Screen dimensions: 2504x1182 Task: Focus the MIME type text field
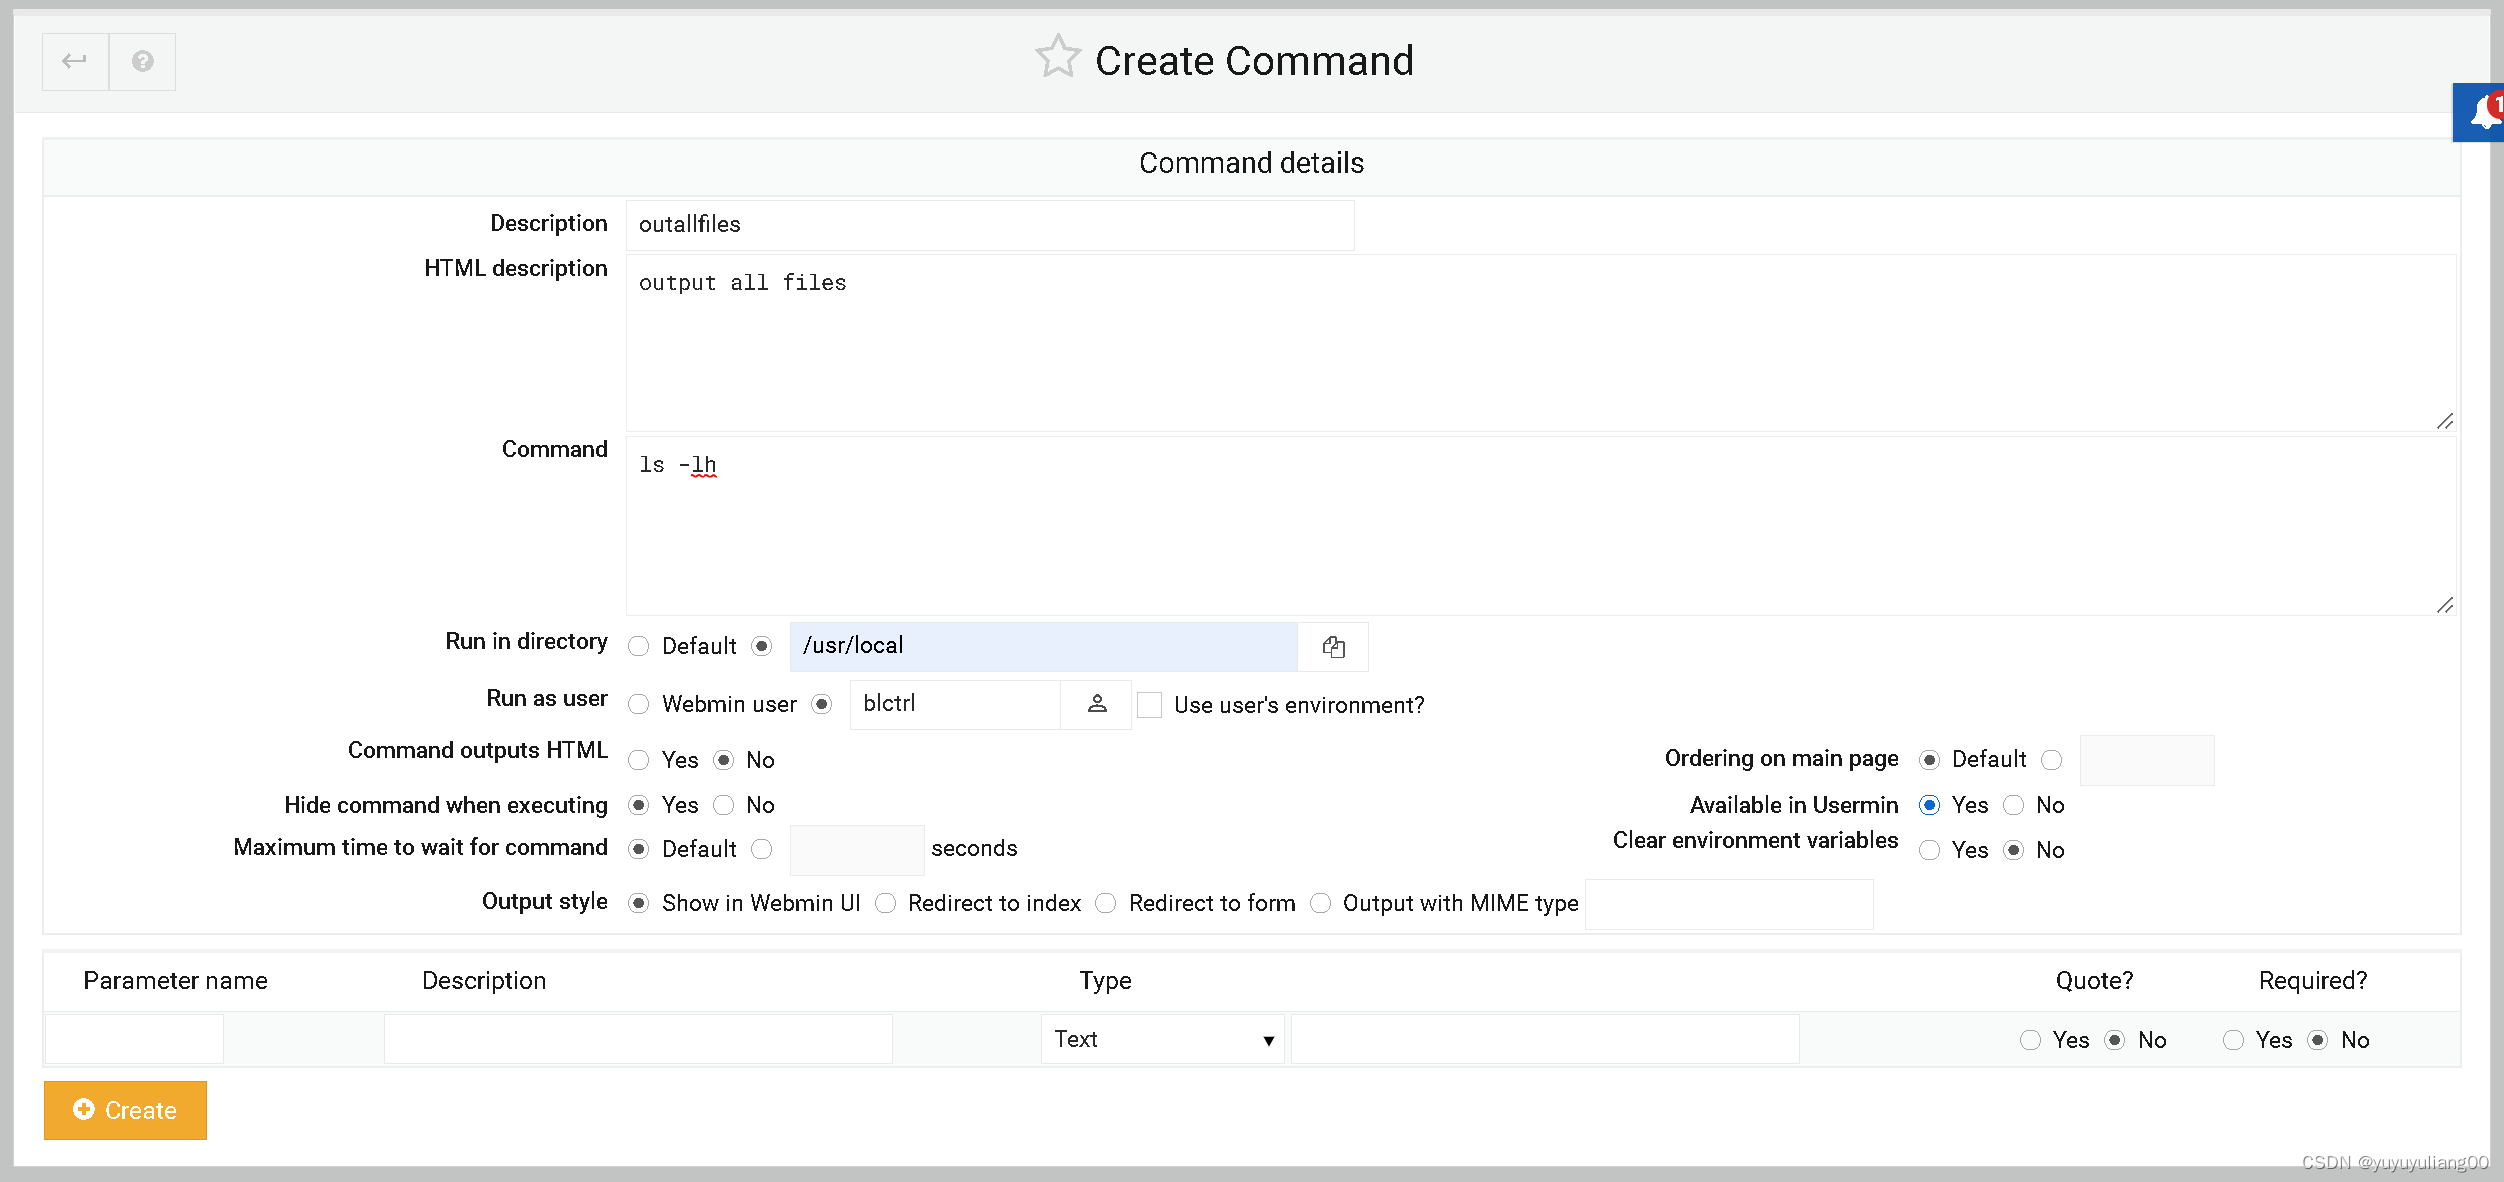[1728, 904]
